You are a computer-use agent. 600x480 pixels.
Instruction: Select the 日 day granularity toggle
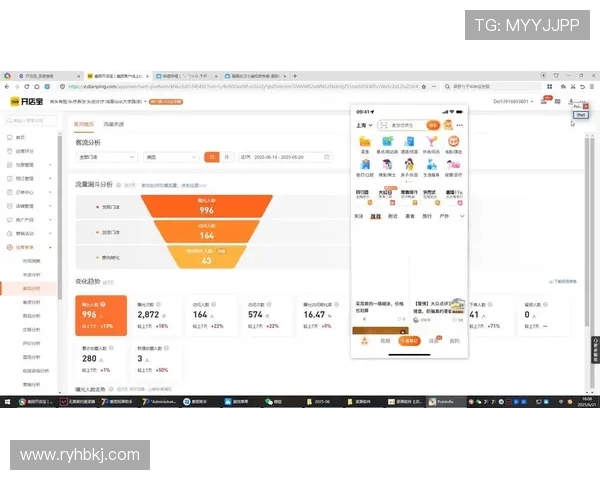point(211,157)
